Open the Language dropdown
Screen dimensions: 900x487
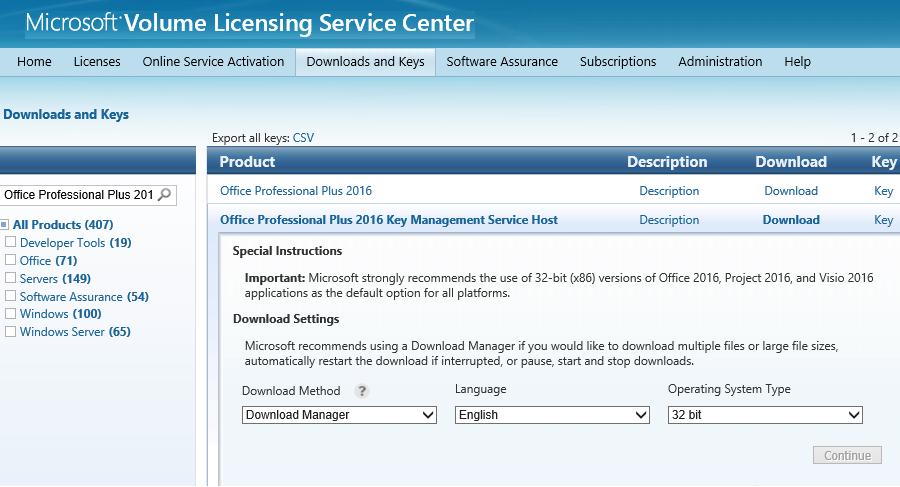[x=552, y=415]
